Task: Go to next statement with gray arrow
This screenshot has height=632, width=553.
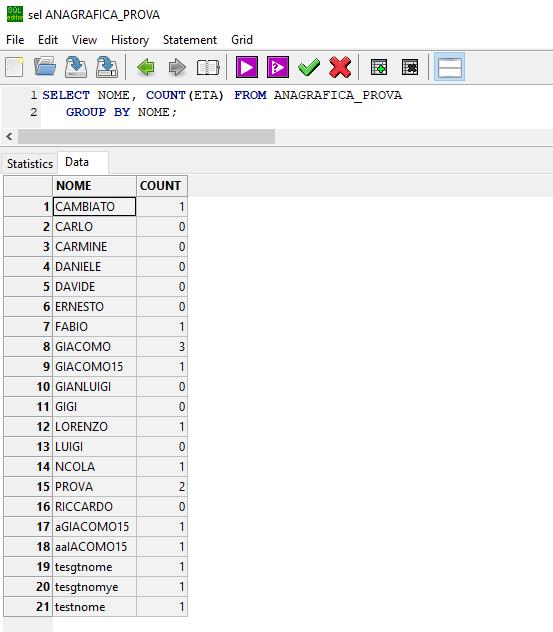Action: pos(177,67)
